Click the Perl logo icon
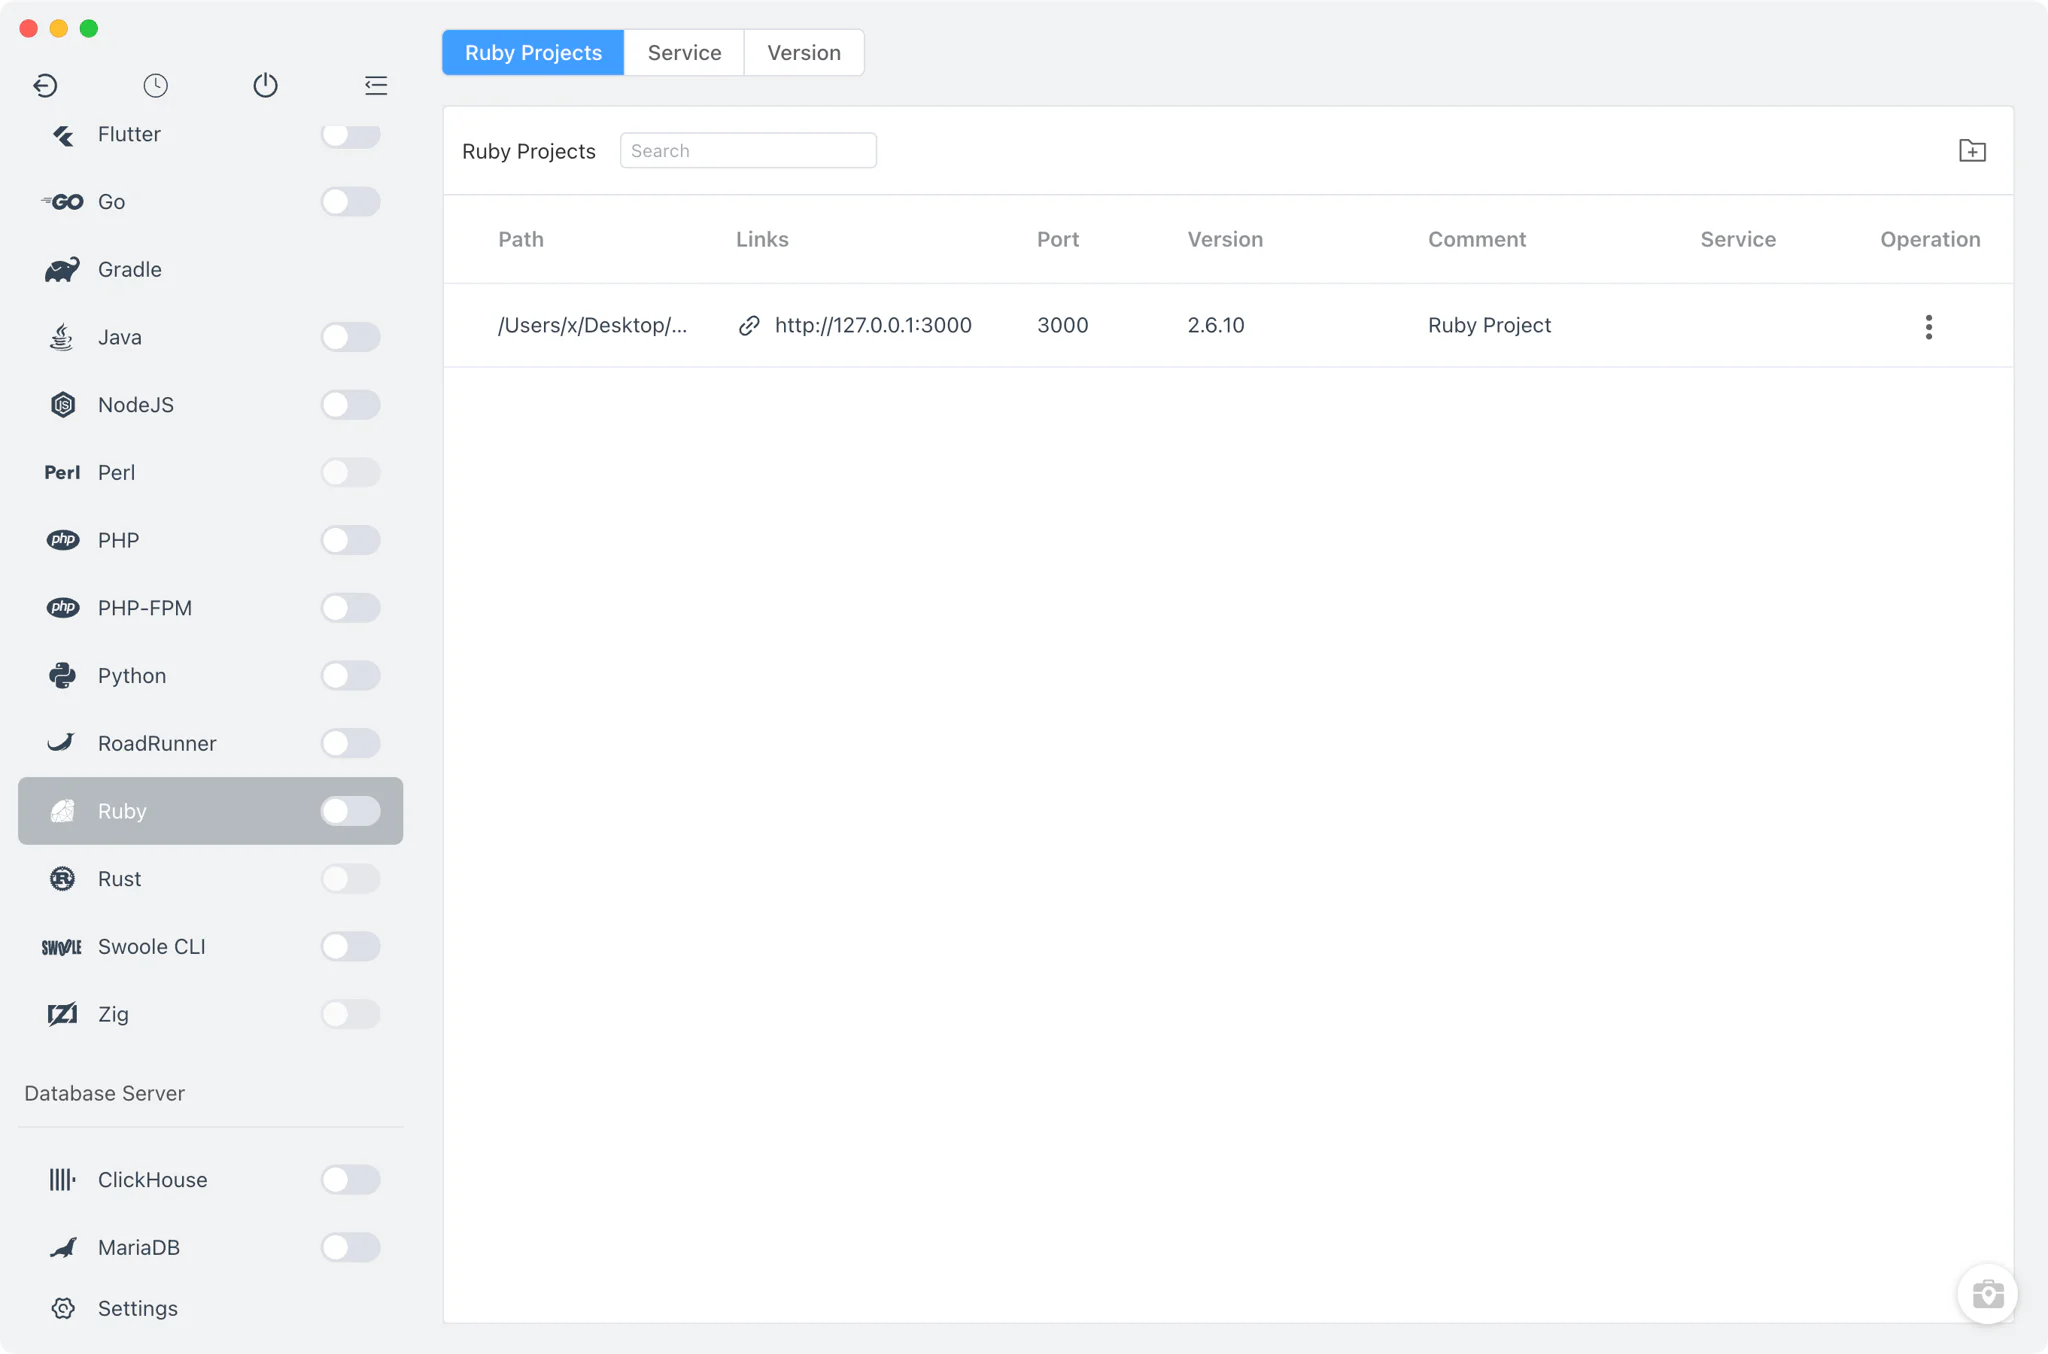 tap(62, 472)
